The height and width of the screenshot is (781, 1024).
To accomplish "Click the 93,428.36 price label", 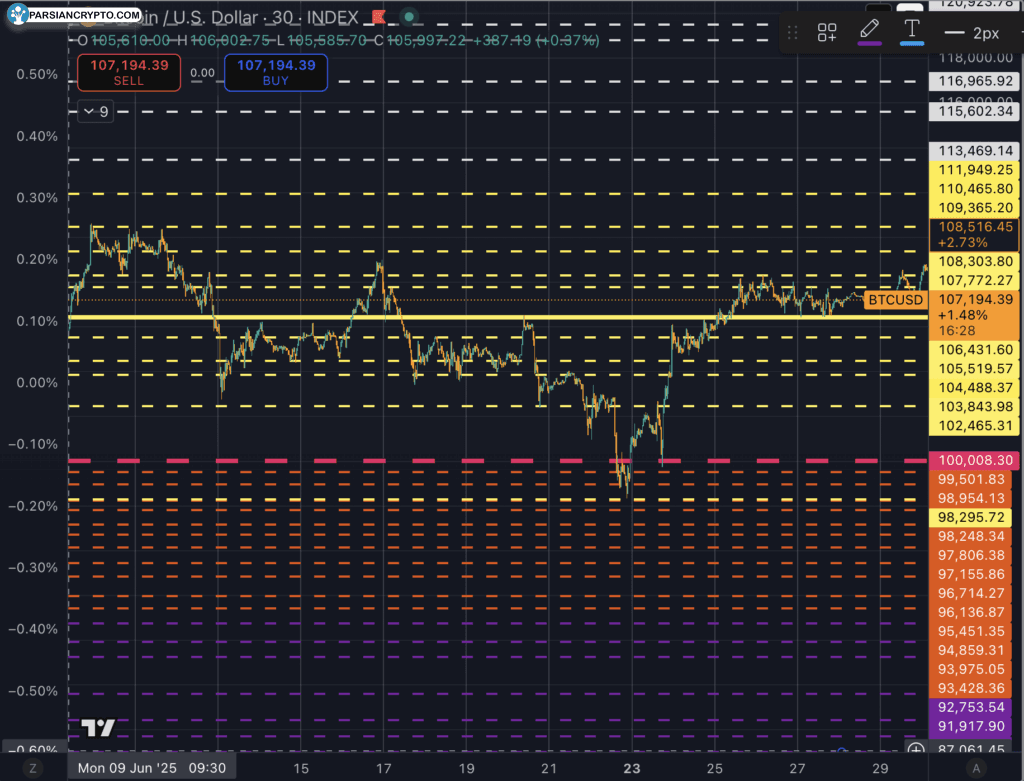I will click(970, 688).
